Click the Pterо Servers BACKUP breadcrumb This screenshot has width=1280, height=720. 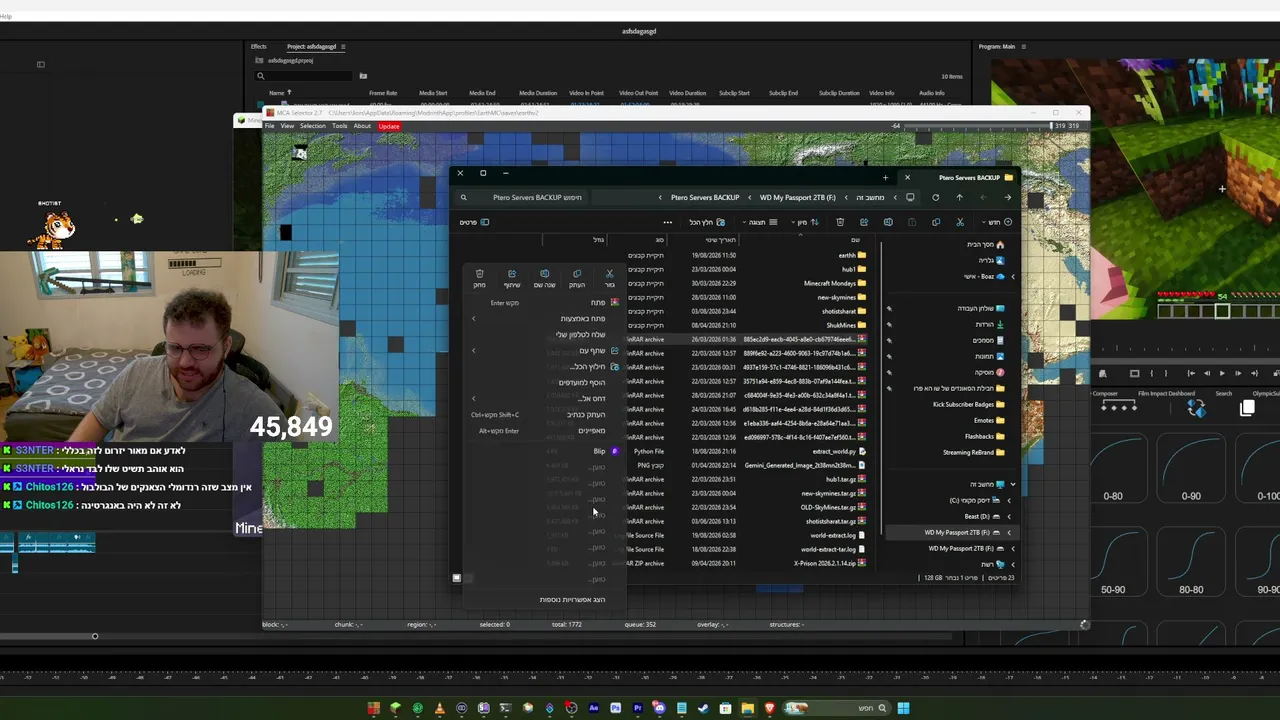[x=705, y=197]
